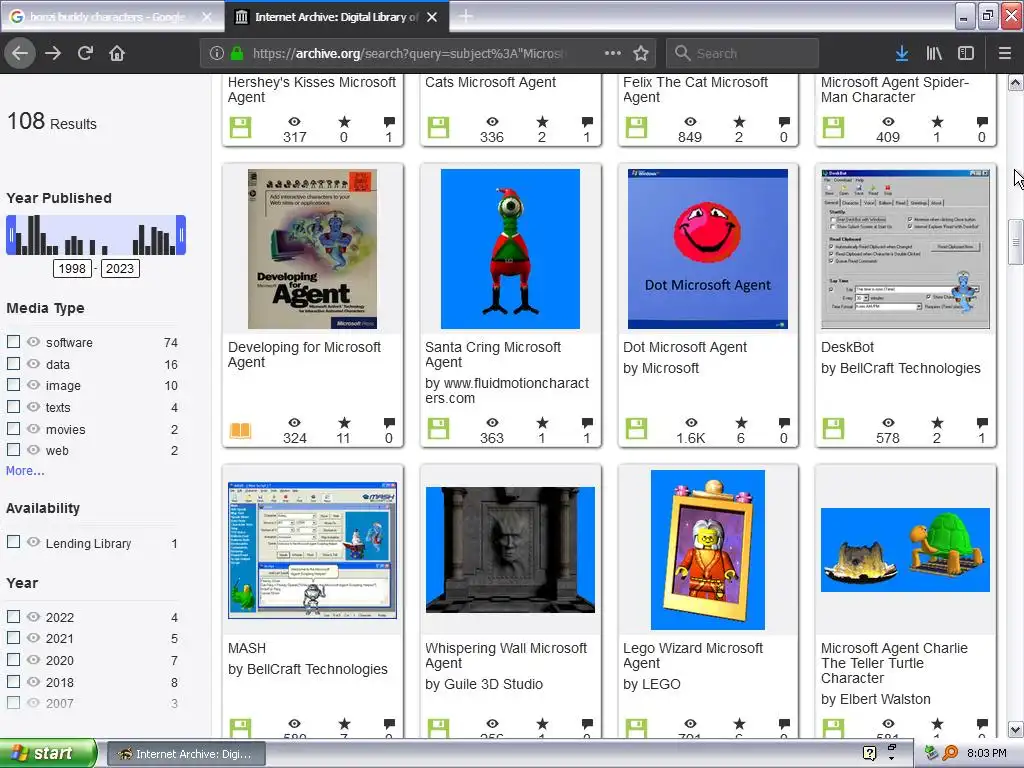Viewport: 1024px width, 768px height.
Task: Go back to the previous page
Action: point(20,53)
